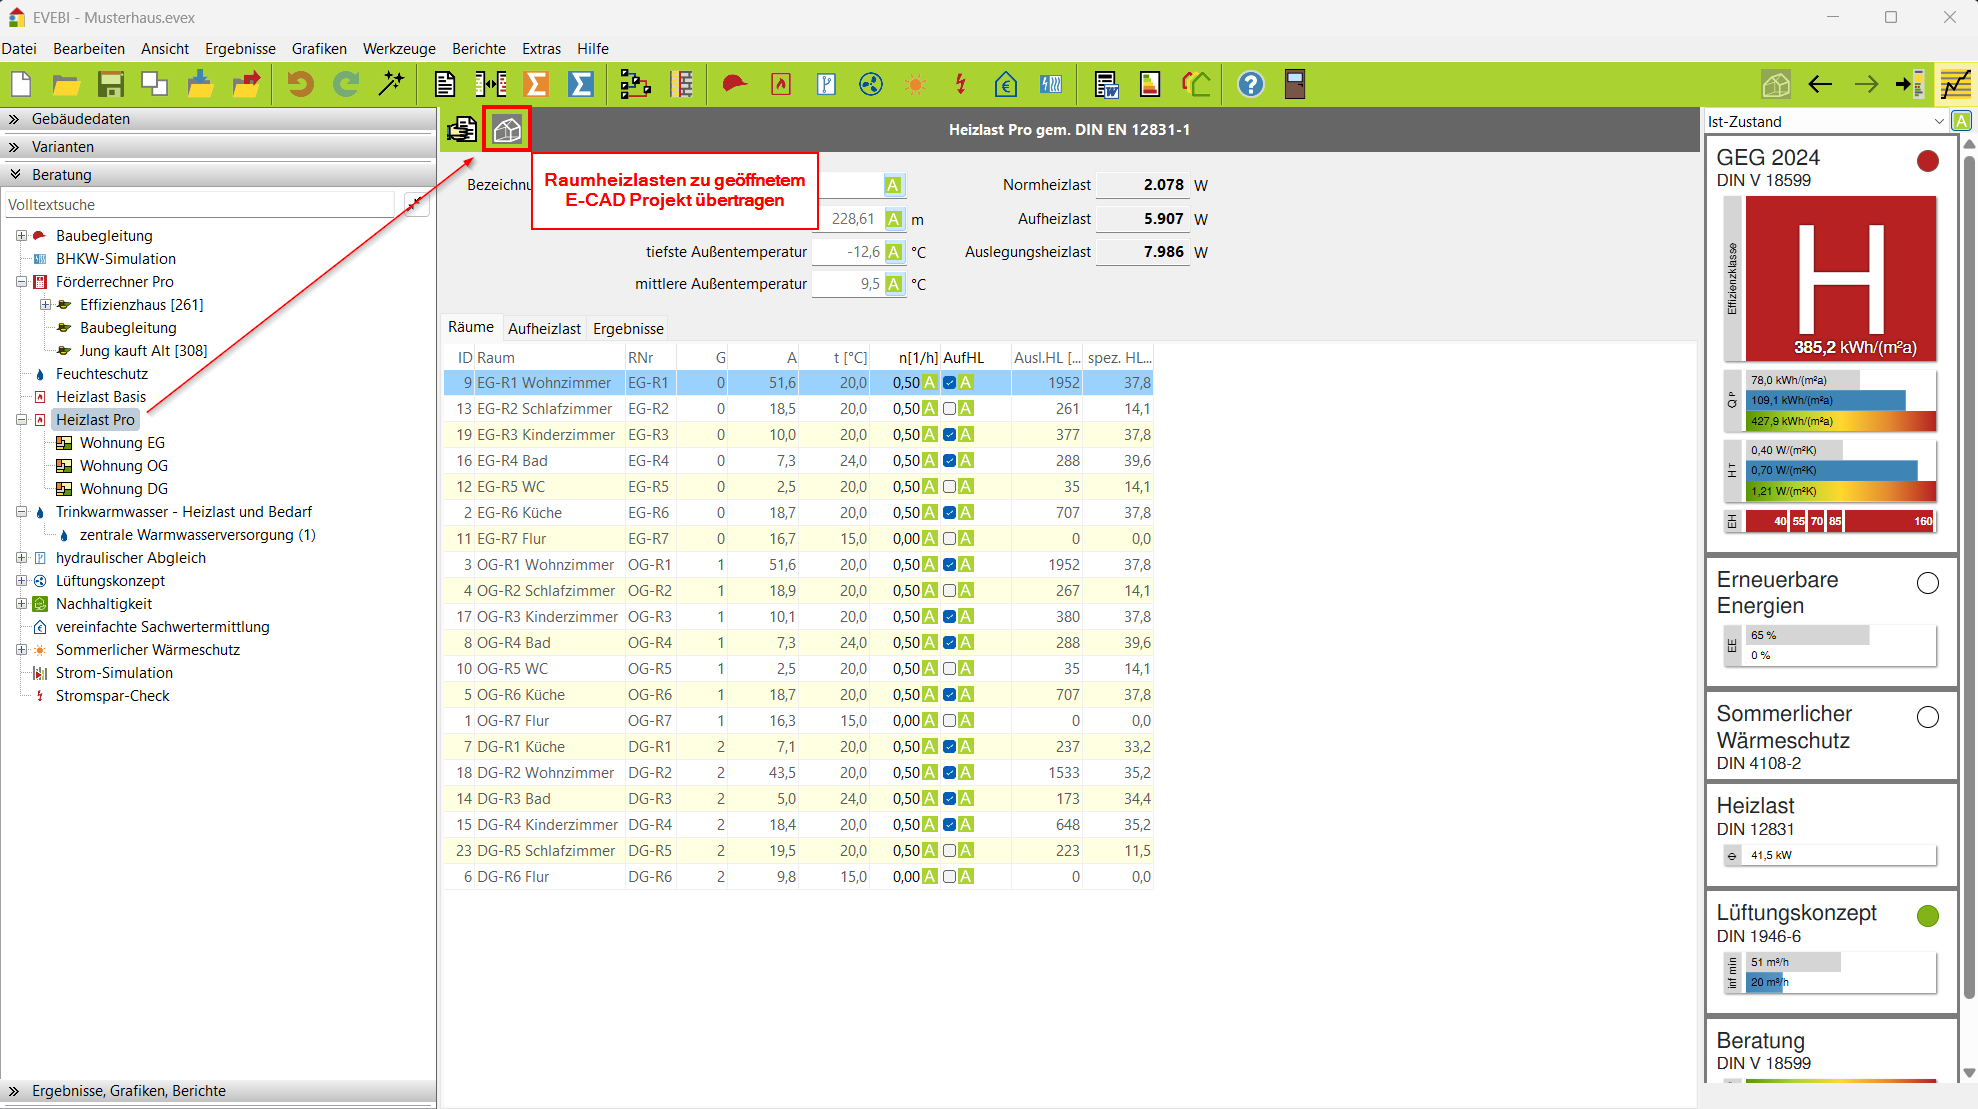The width and height of the screenshot is (1978, 1109).
Task: Toggle AufHL checkbox for DG-R6 Flur
Action: point(949,877)
